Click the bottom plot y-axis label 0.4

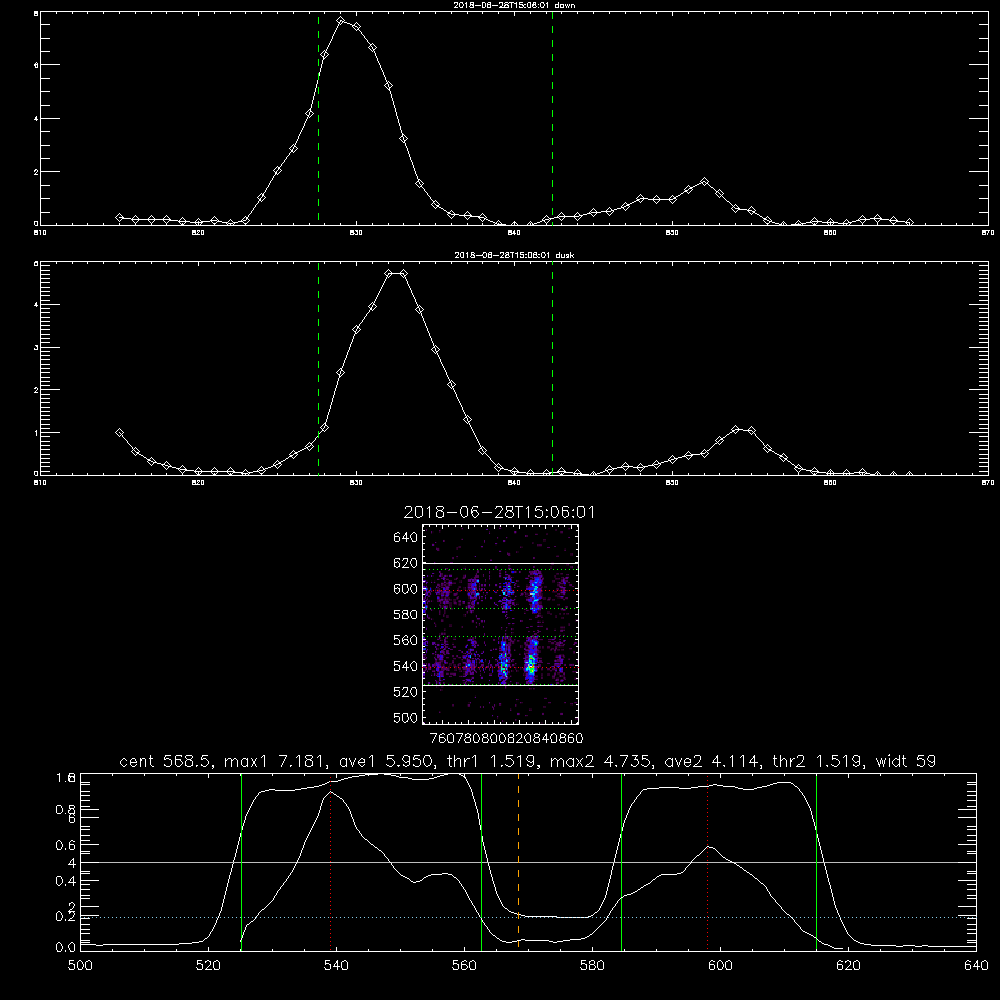coord(65,881)
